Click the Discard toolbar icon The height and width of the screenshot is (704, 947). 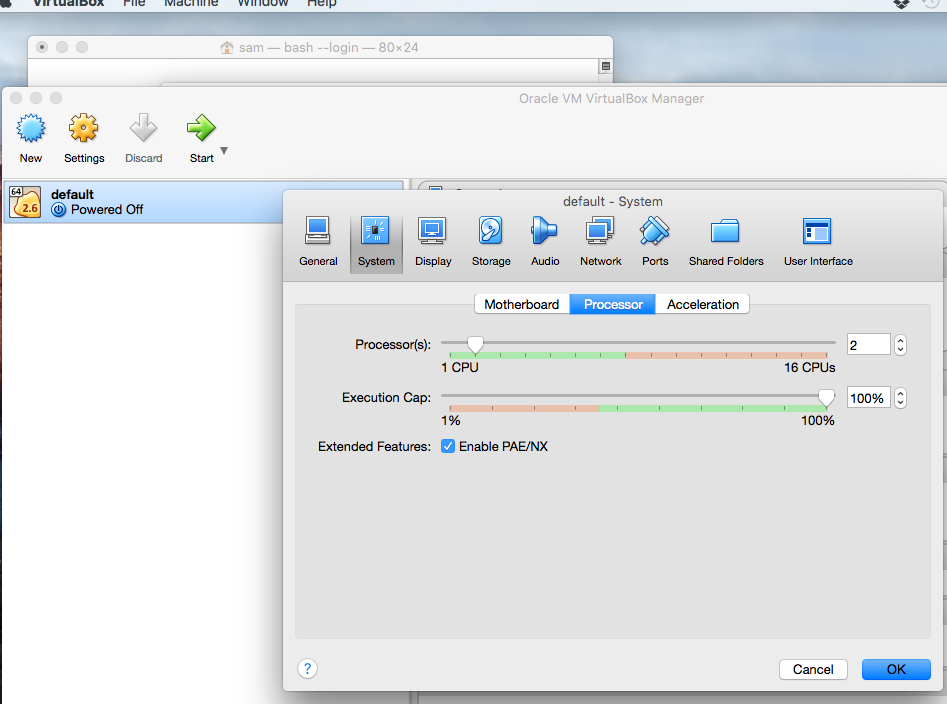143,127
